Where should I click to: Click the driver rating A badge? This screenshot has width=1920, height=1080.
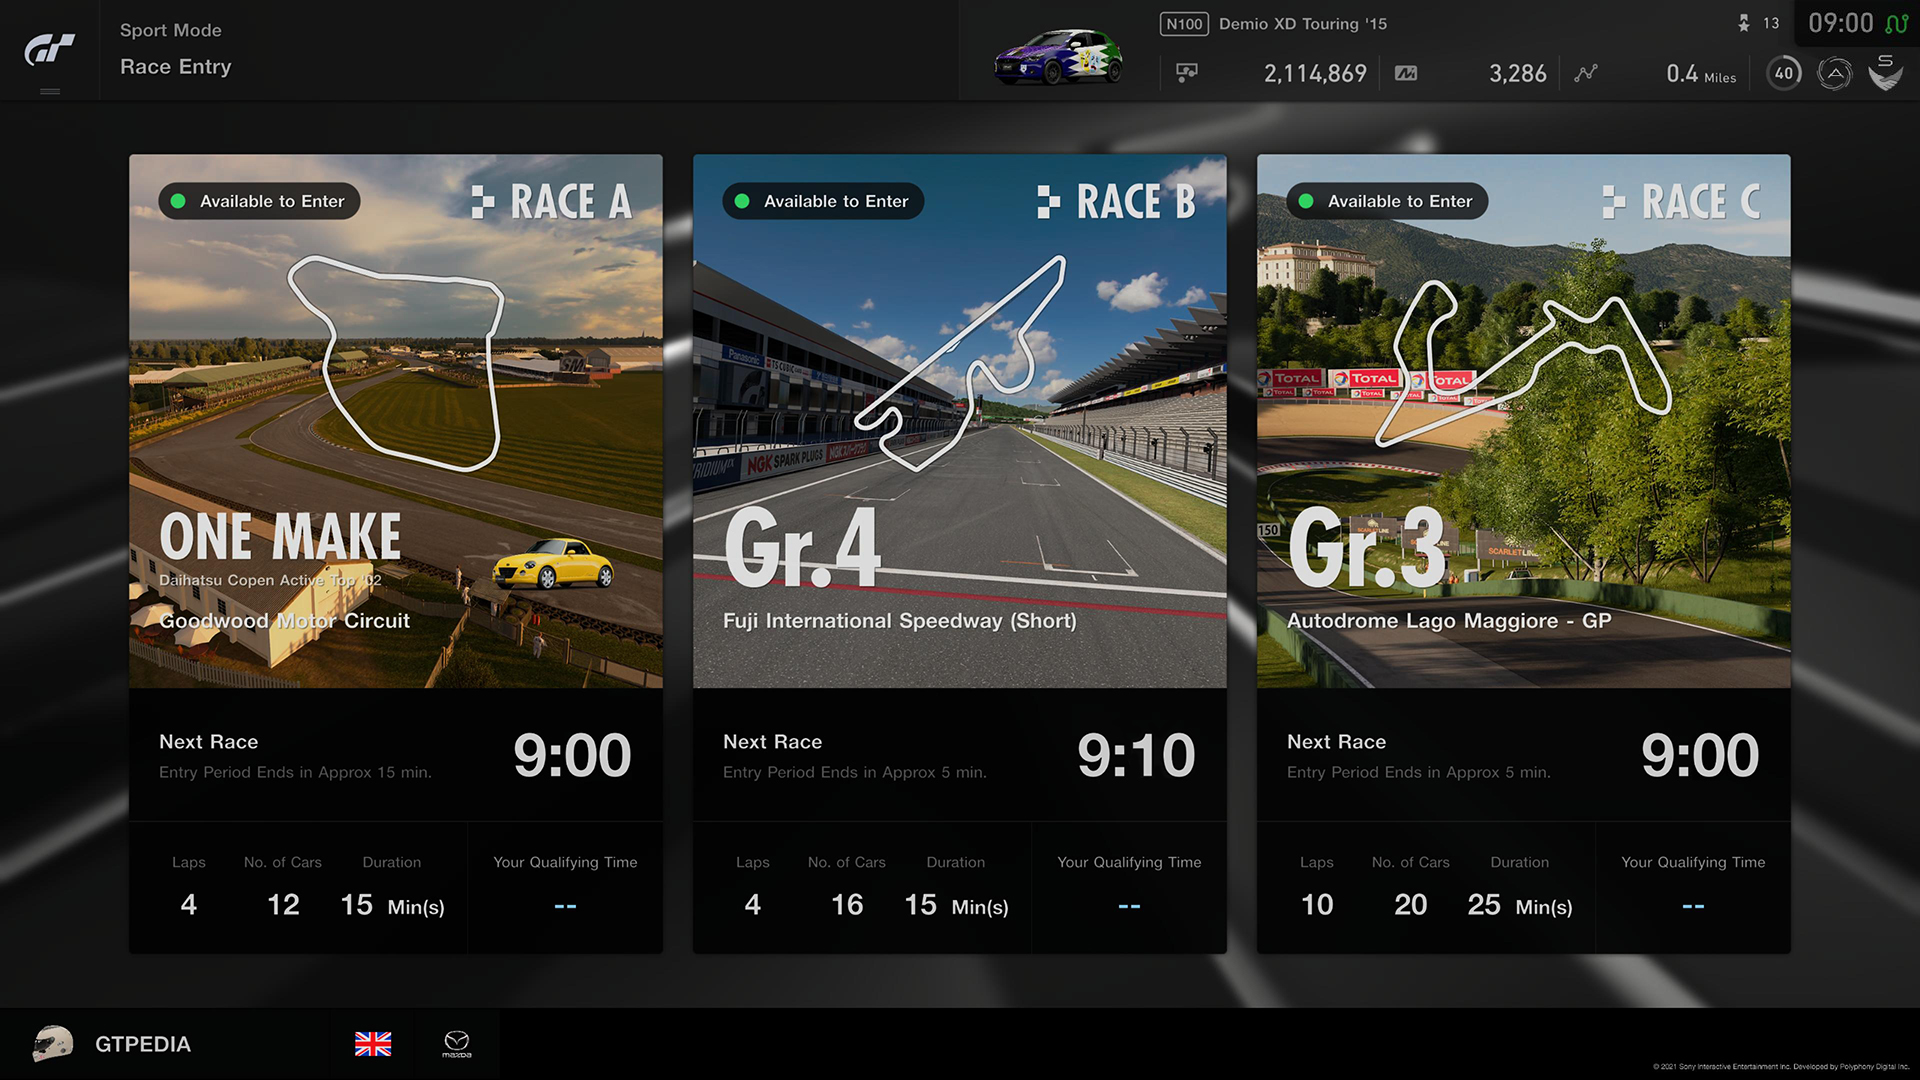(x=1834, y=73)
